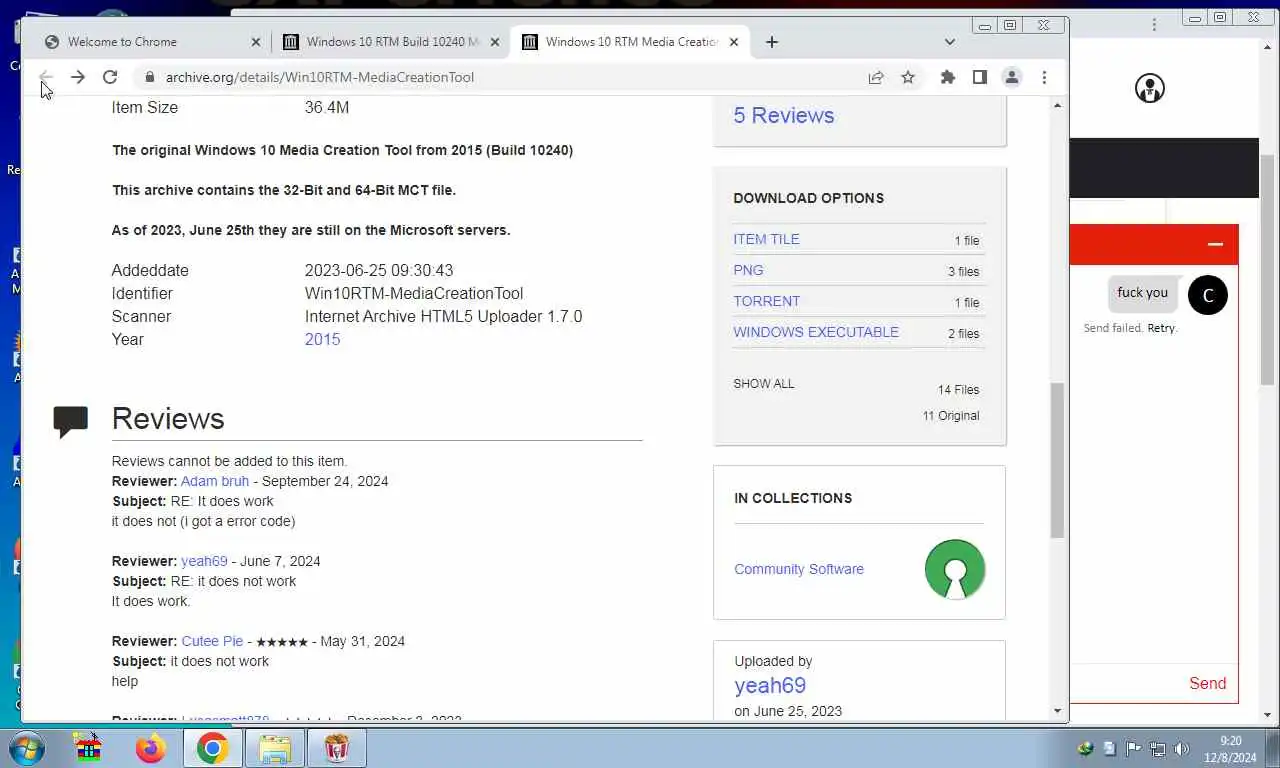Viewport: 1280px width, 768px height.
Task: Select the Windows 10 RTM Media Creation tab
Action: click(630, 42)
